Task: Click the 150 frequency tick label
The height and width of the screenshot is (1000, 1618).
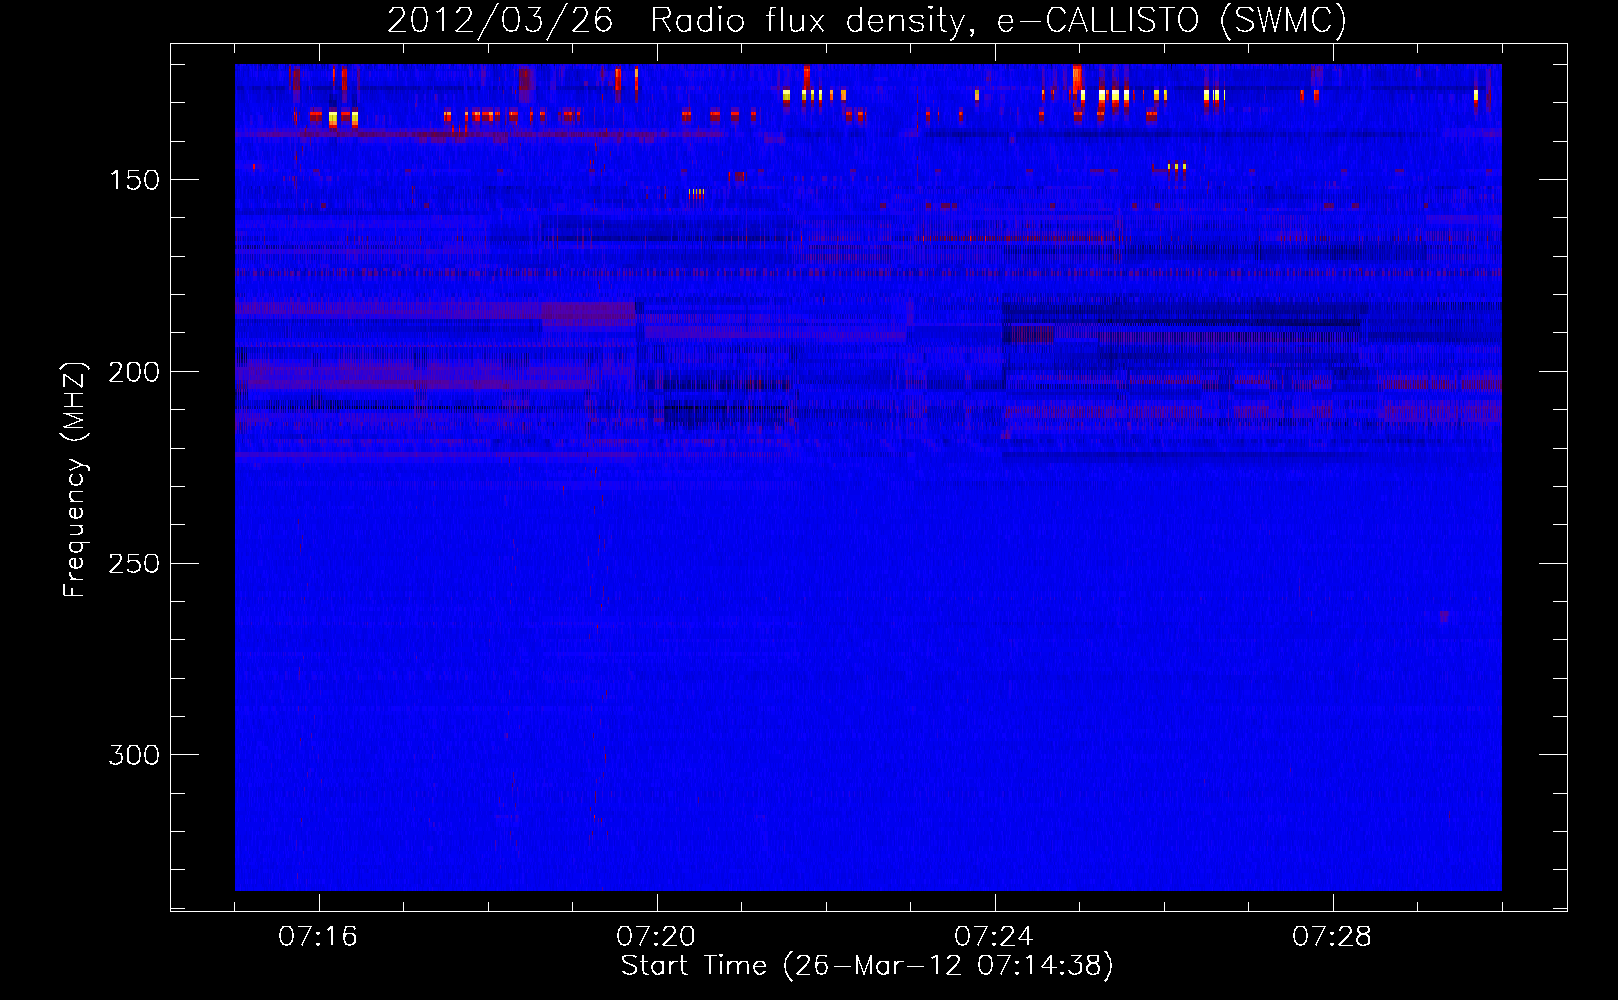Action: [x=134, y=180]
